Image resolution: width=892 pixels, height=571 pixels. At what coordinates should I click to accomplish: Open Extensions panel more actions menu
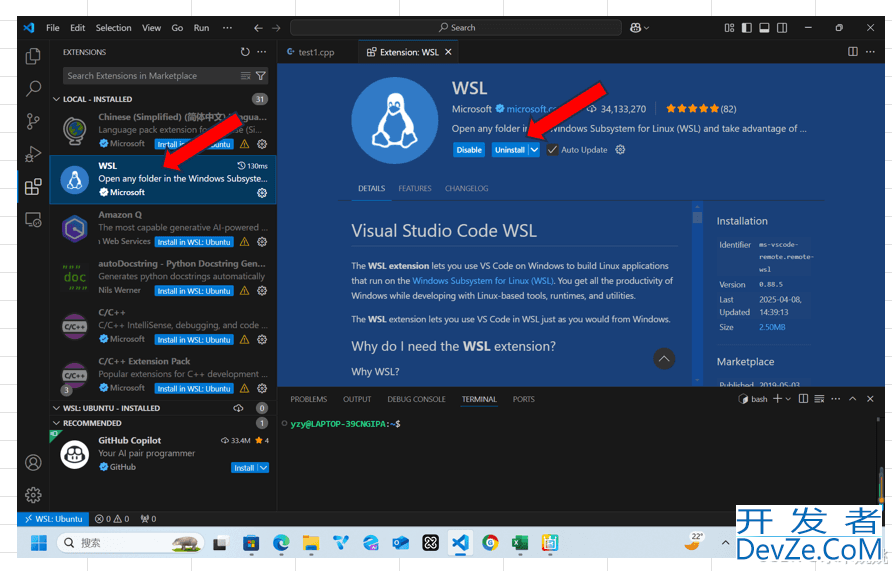pos(261,52)
